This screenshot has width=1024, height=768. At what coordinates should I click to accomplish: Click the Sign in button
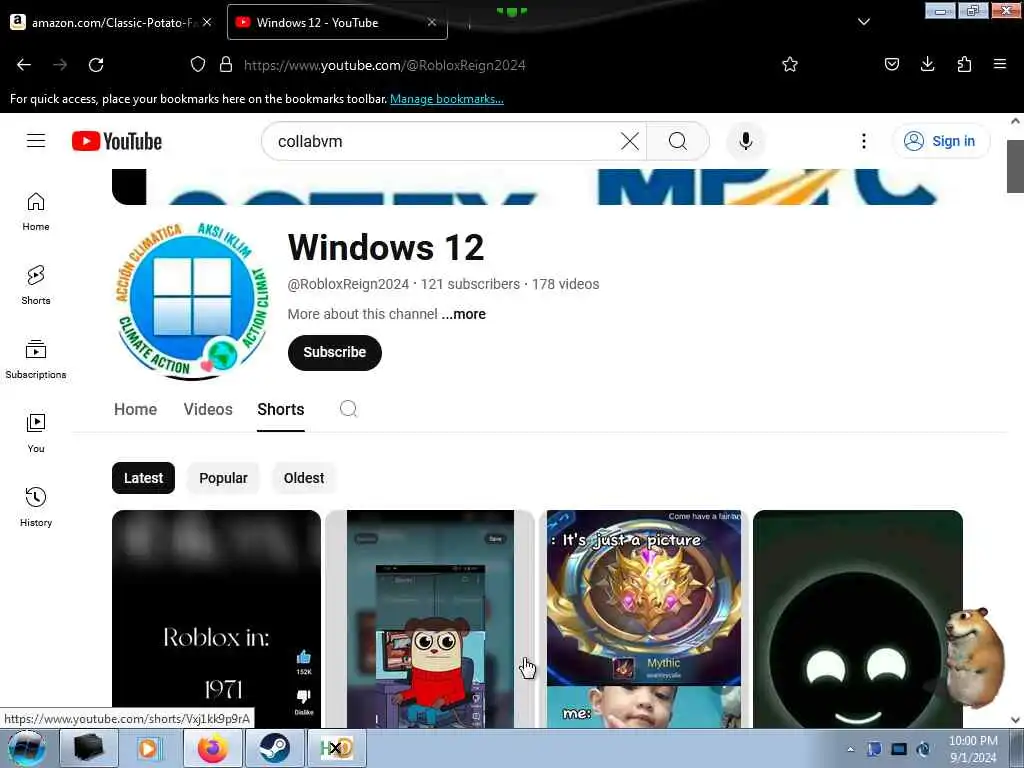[x=940, y=141]
